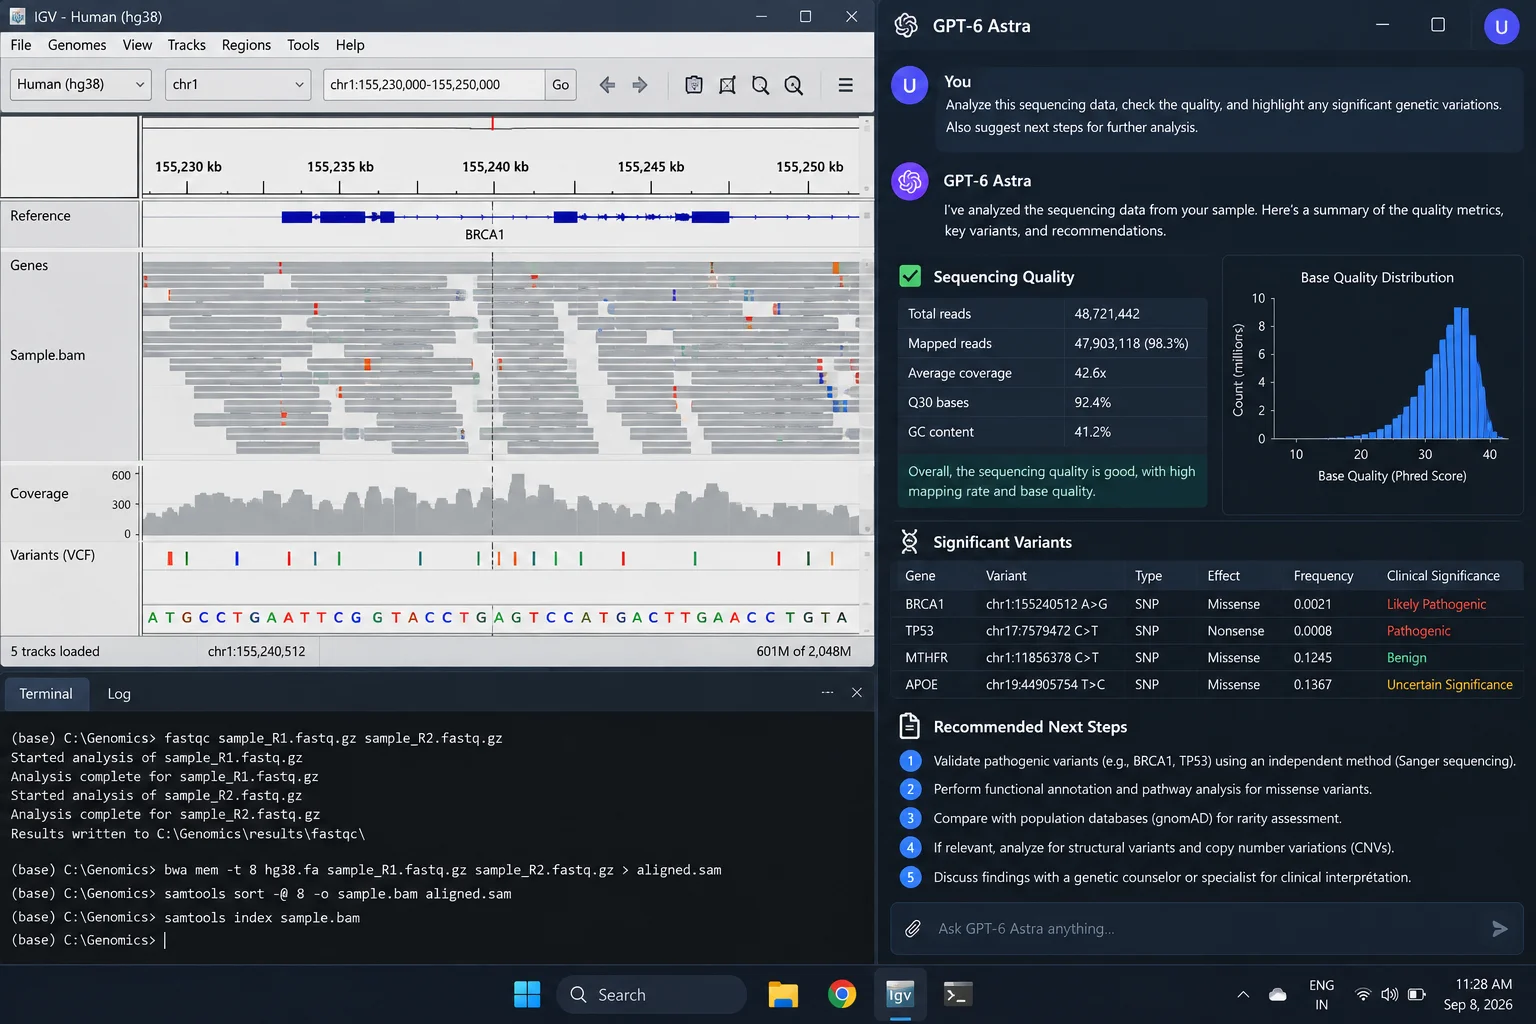Screen dimensions: 1536x1024
Task: Click the IGV back navigation arrow
Action: click(607, 85)
